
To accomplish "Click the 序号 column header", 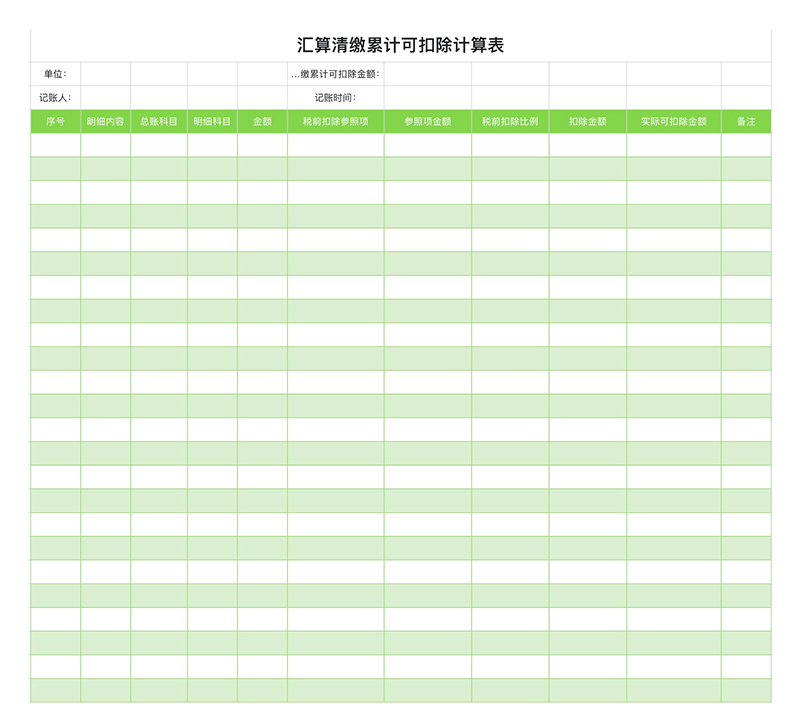I will [x=55, y=121].
